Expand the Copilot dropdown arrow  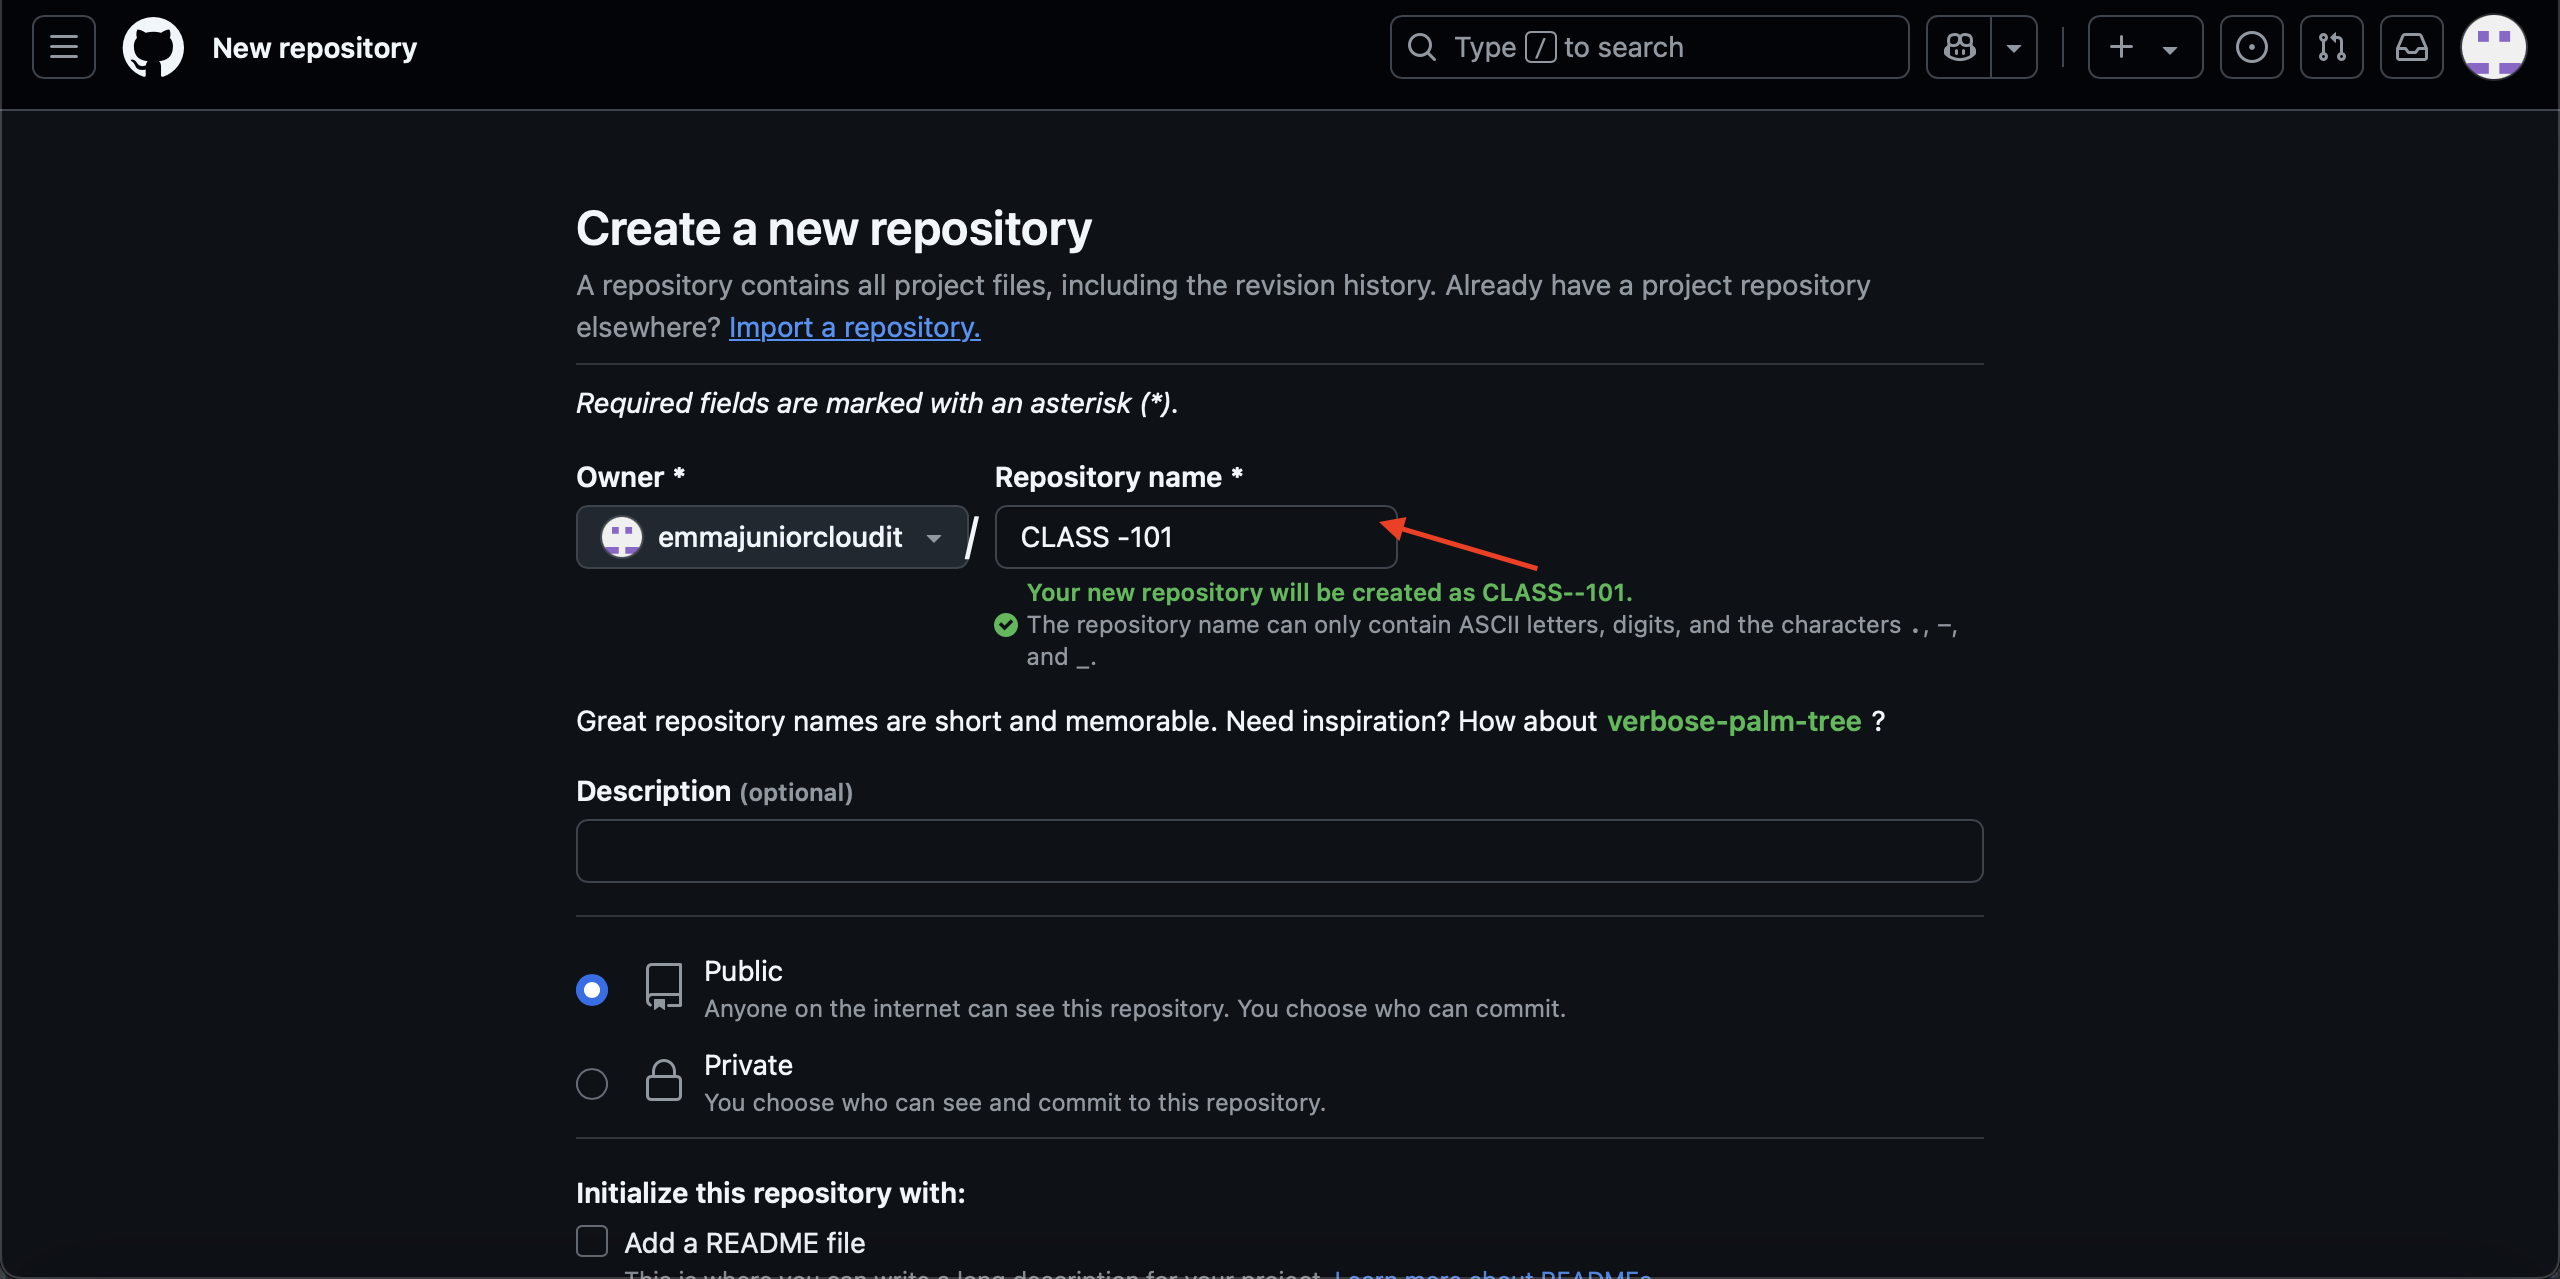click(2014, 47)
